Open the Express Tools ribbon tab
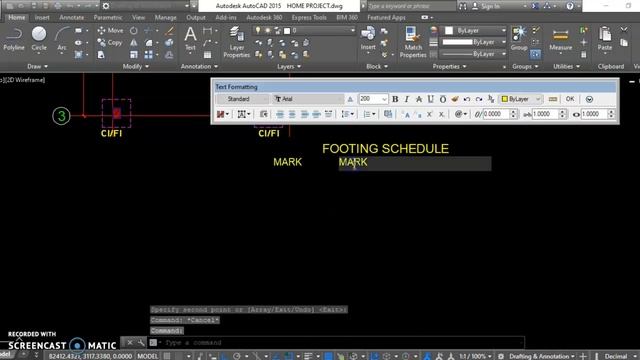Screen dimensions: 640x360 click(309, 18)
